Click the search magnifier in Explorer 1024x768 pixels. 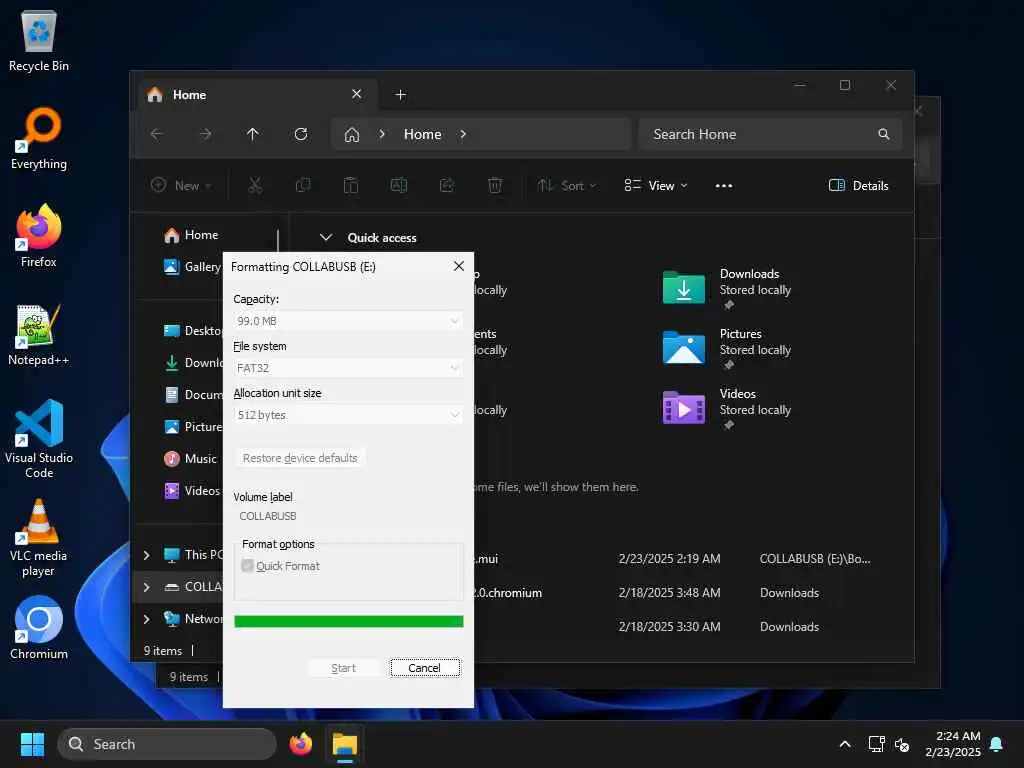pos(884,134)
